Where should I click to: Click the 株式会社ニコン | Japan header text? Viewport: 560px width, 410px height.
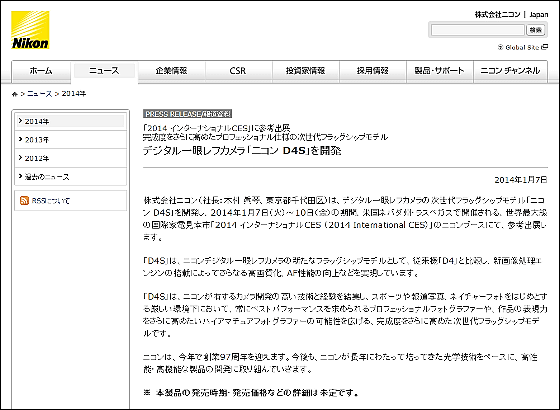point(511,15)
